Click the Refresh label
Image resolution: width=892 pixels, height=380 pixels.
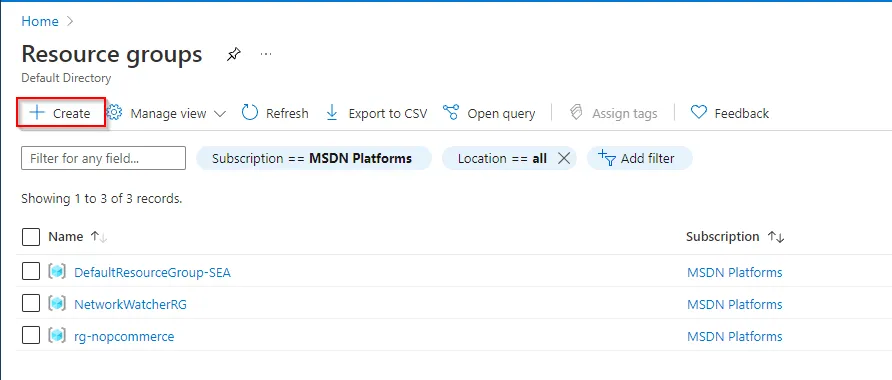287,113
